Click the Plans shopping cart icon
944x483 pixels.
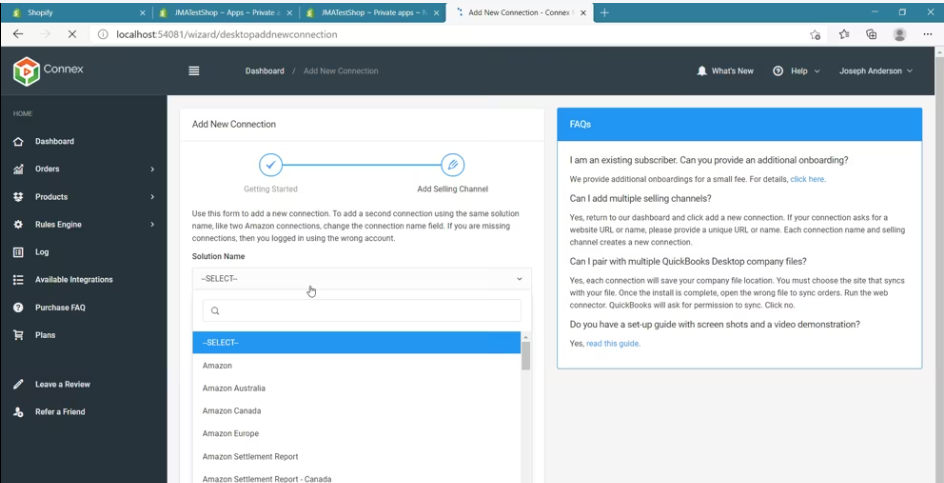(18, 335)
